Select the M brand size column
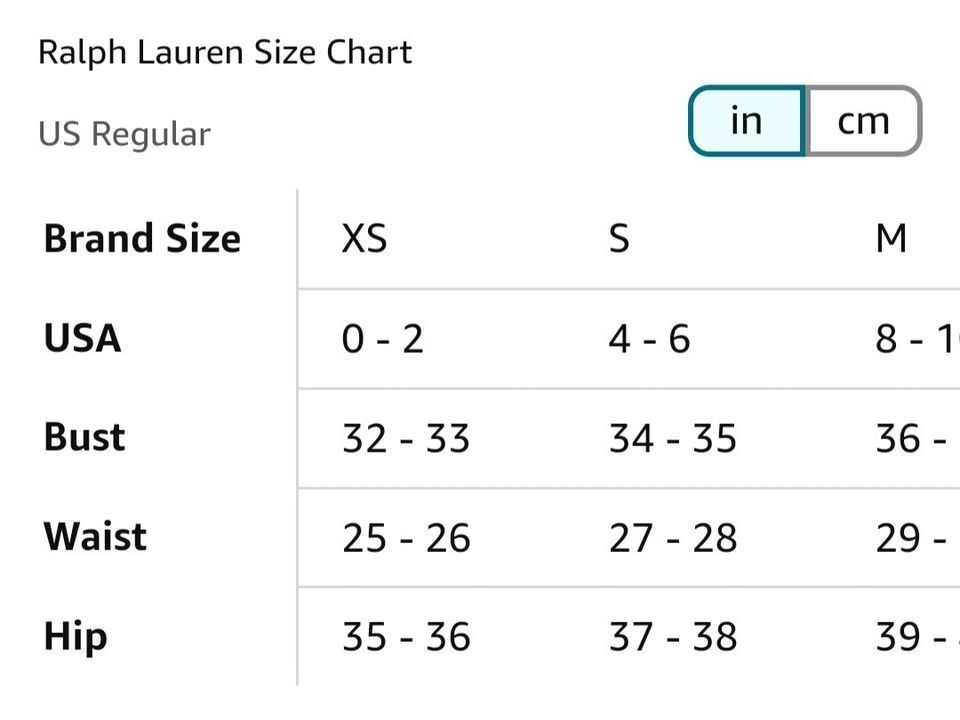The width and height of the screenshot is (960, 720). [x=891, y=238]
